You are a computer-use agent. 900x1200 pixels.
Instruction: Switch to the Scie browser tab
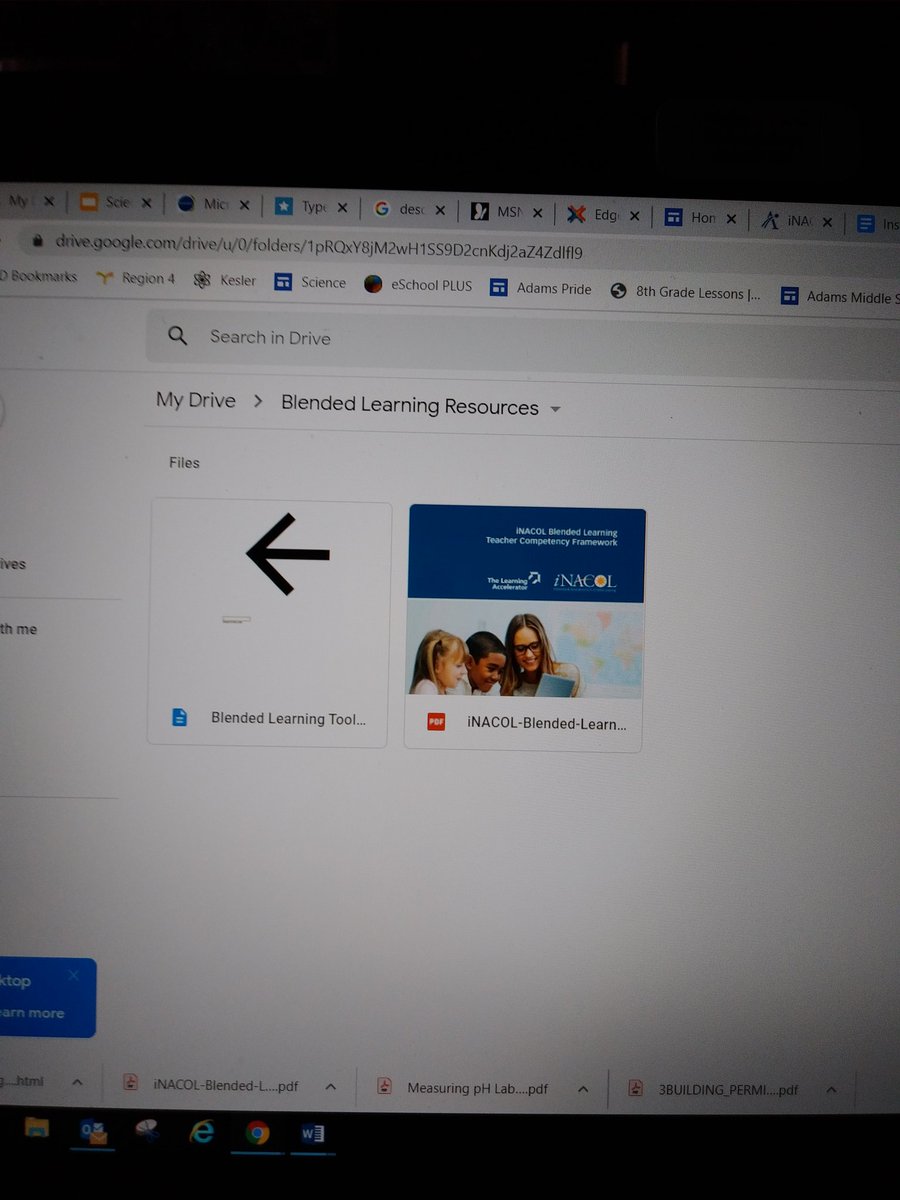pyautogui.click(x=104, y=203)
